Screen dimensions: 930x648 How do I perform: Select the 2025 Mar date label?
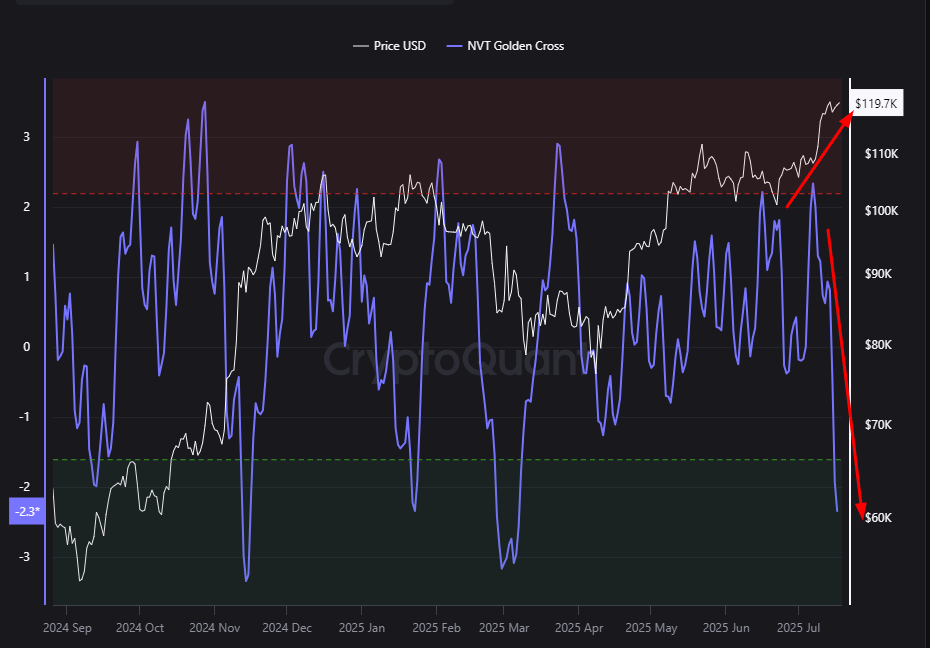tap(504, 628)
